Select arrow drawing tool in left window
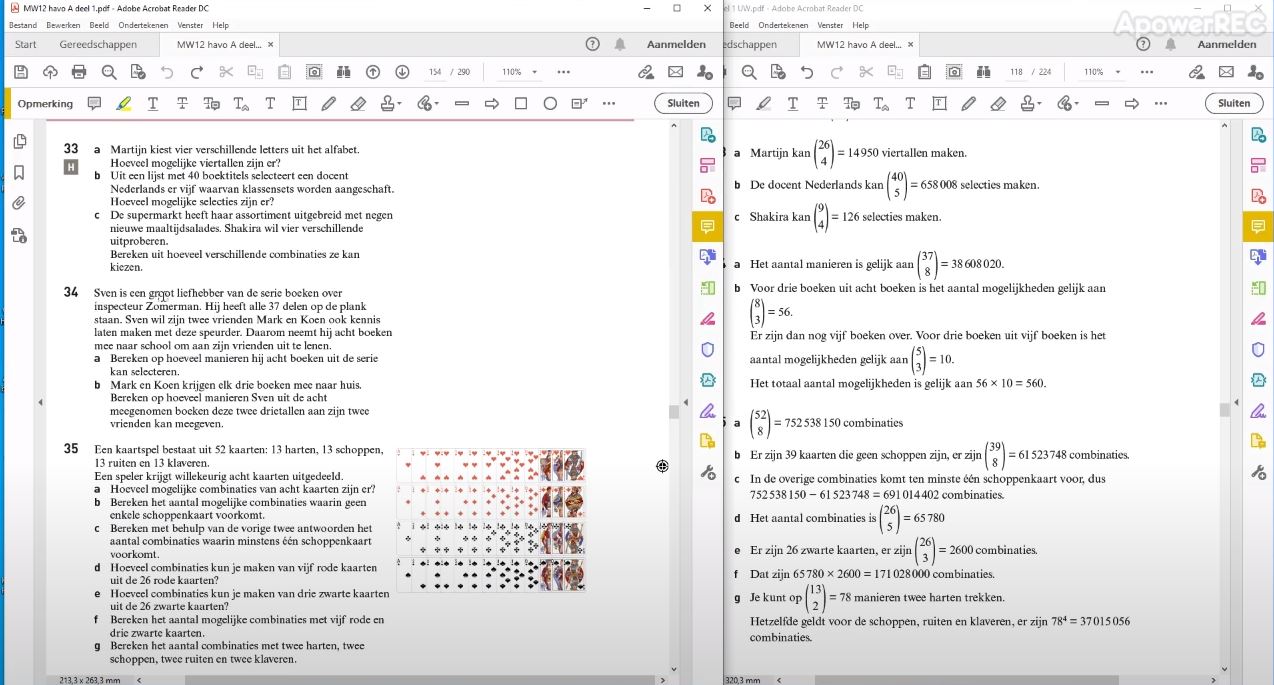Image resolution: width=1274 pixels, height=685 pixels. (492, 103)
